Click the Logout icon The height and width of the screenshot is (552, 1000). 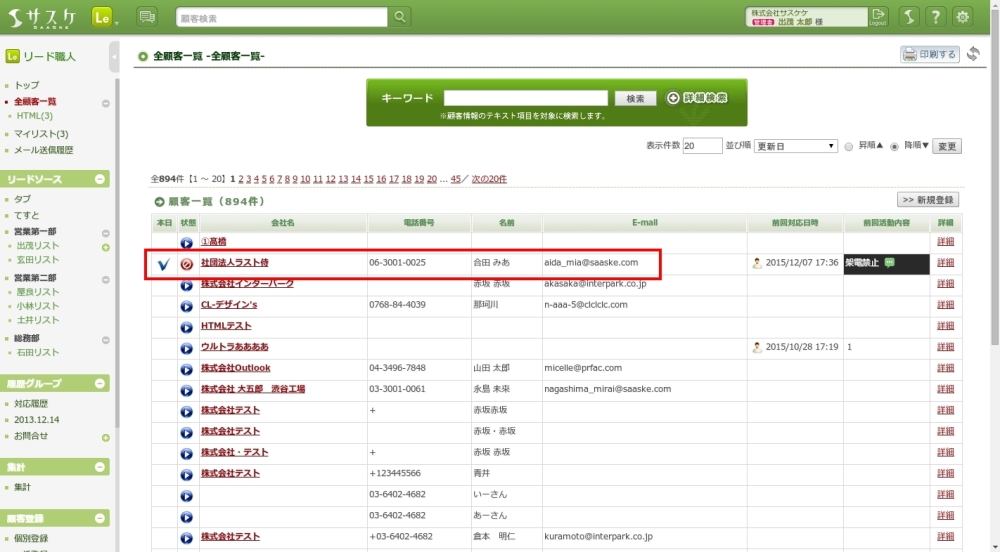click(x=878, y=17)
